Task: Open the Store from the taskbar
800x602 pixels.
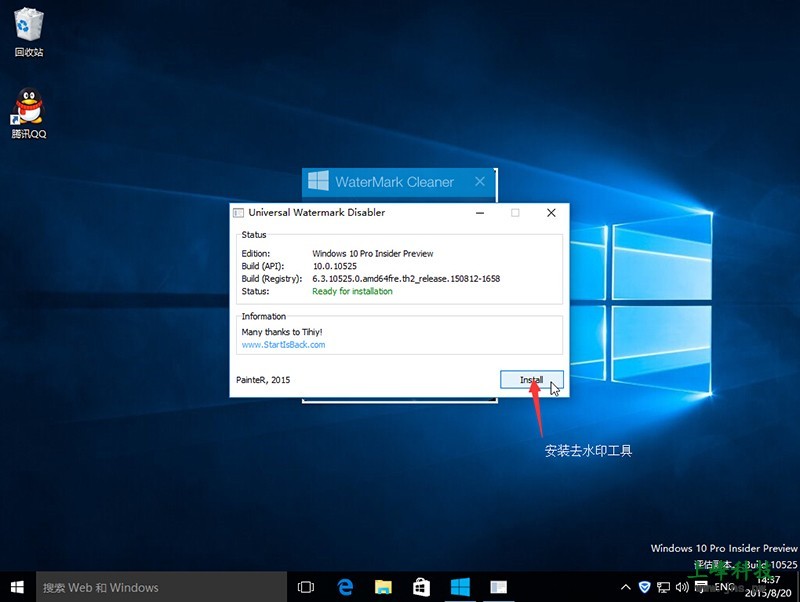Action: 421,587
